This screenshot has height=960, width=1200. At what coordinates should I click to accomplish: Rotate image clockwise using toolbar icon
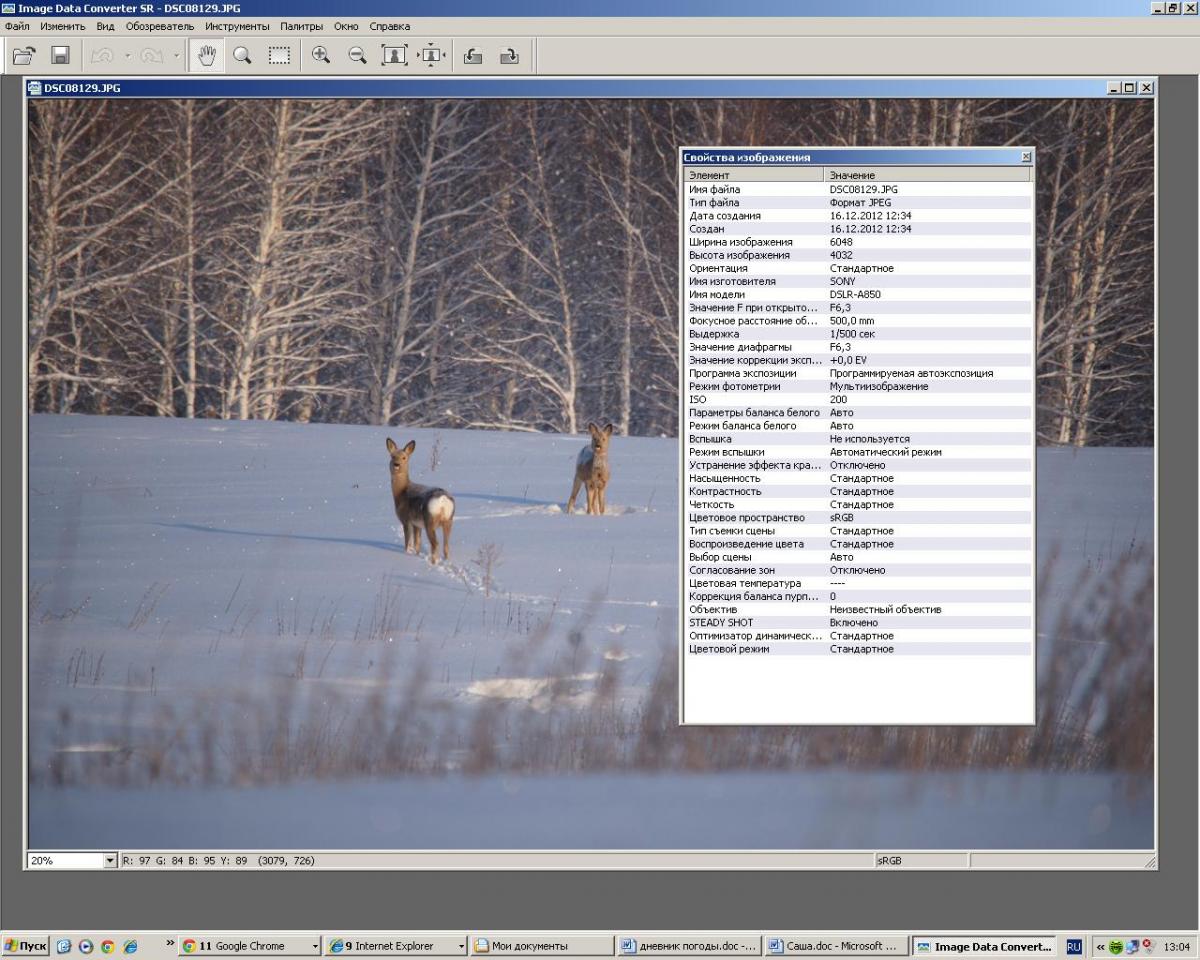[509, 56]
